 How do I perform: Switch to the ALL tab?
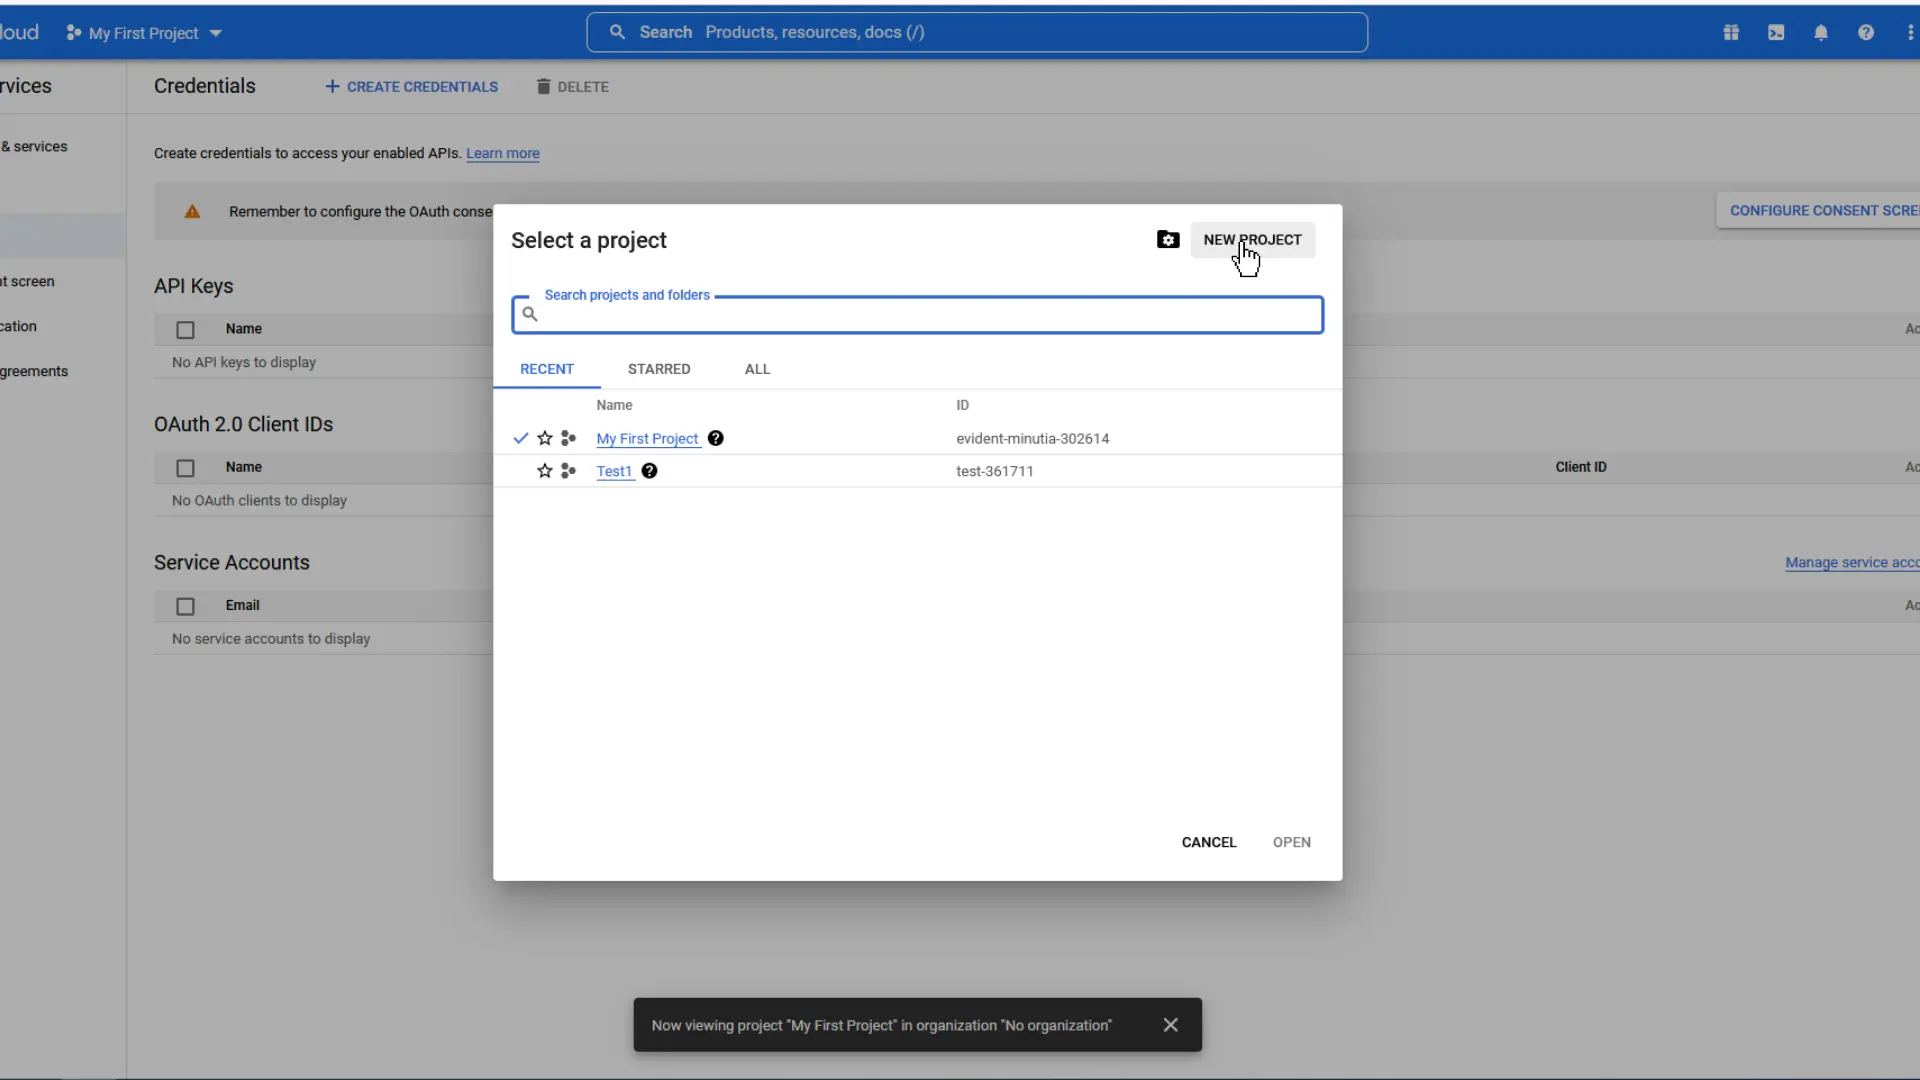(757, 369)
